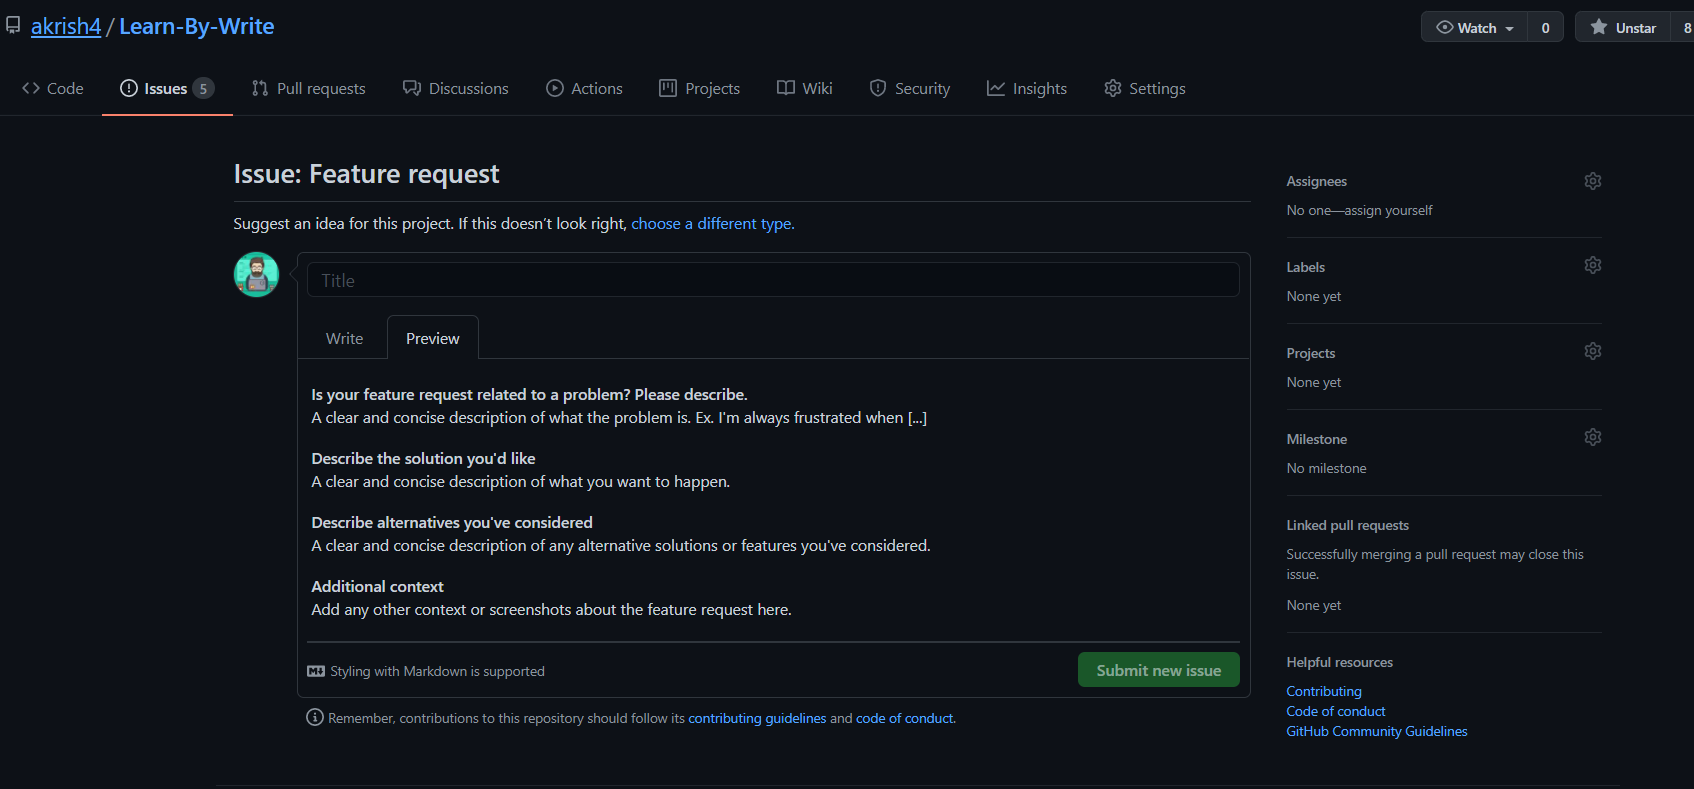Screen dimensions: 1694x789
Task: Open Labels gear menu
Action: pyautogui.click(x=1593, y=265)
